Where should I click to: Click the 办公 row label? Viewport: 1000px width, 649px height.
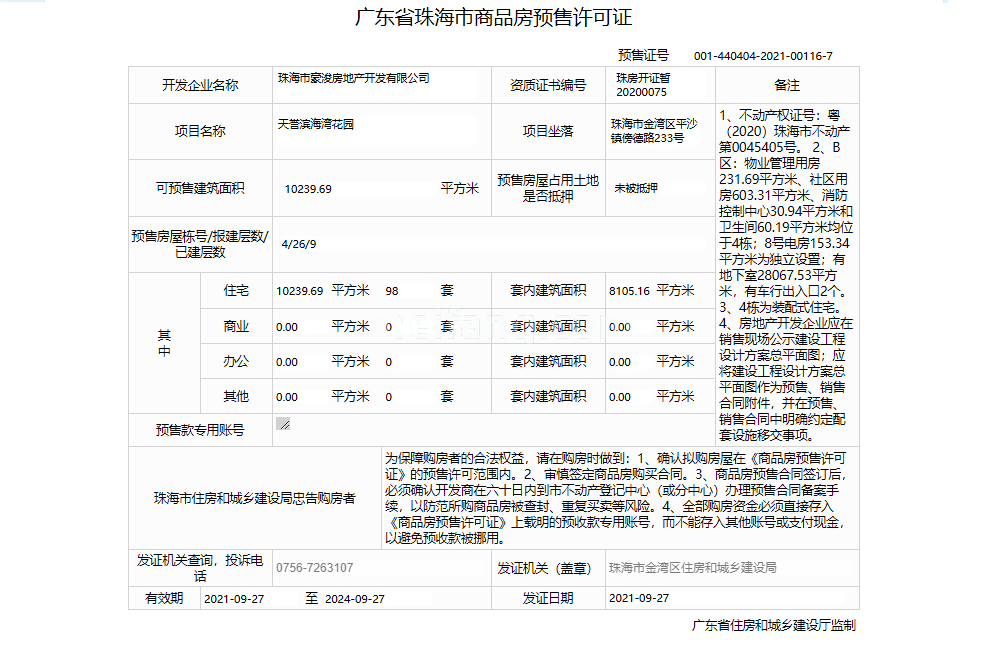pos(236,361)
